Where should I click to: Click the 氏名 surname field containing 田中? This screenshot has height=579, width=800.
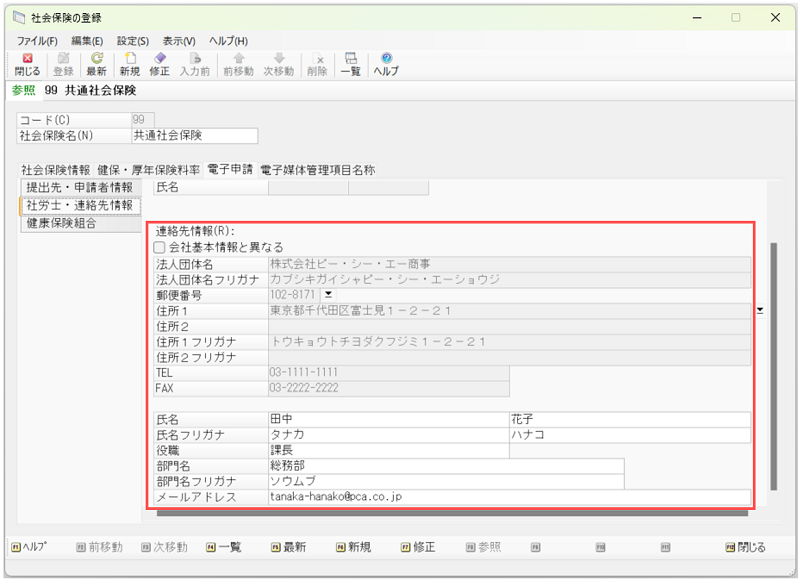tap(388, 419)
